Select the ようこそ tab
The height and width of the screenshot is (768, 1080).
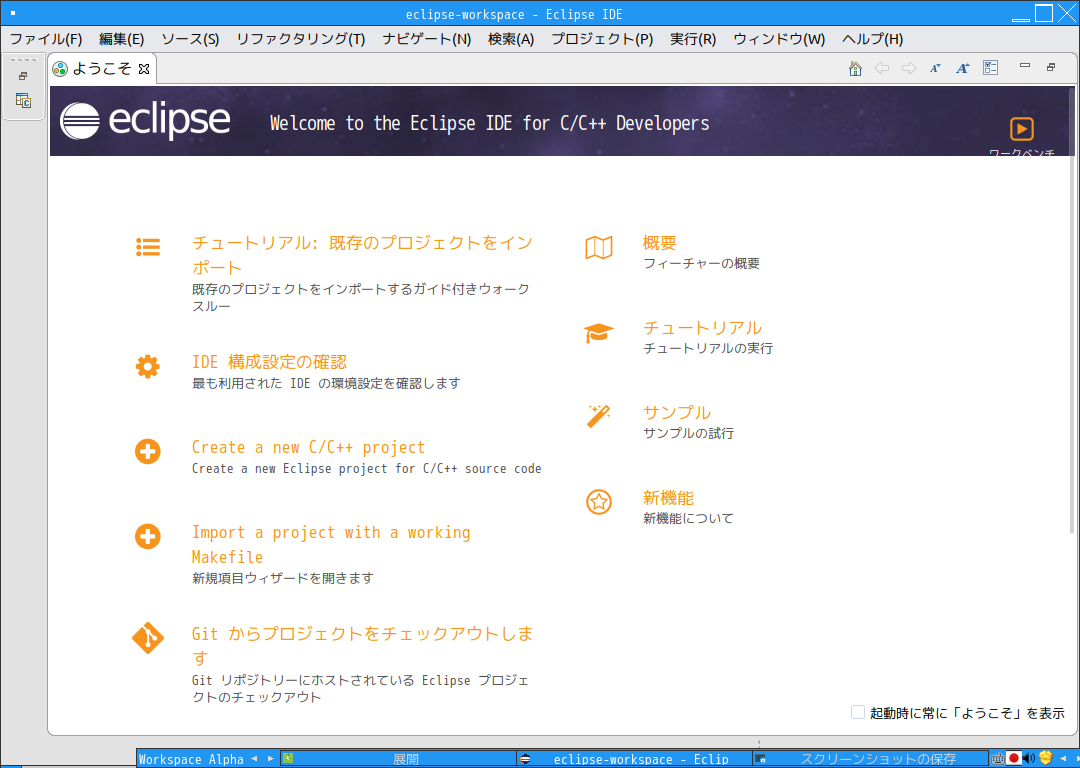[102, 68]
